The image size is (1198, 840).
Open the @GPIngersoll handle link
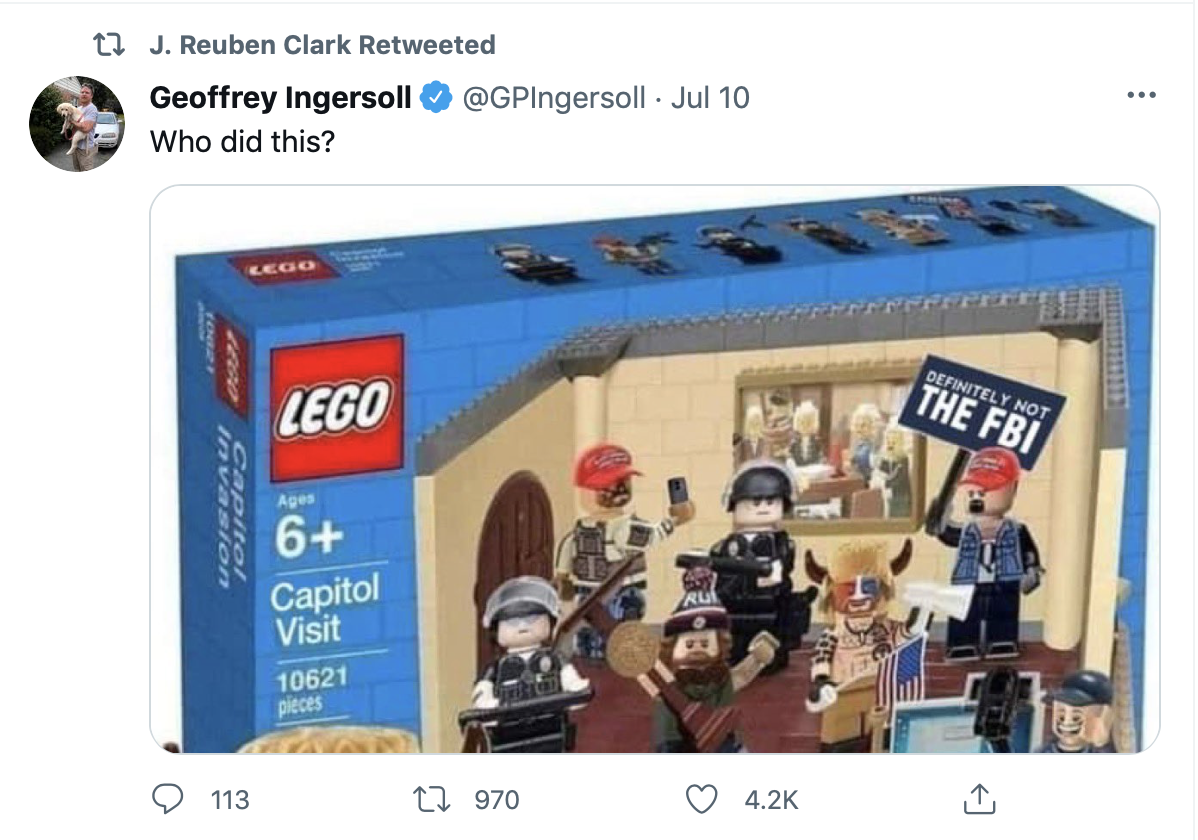[x=552, y=98]
